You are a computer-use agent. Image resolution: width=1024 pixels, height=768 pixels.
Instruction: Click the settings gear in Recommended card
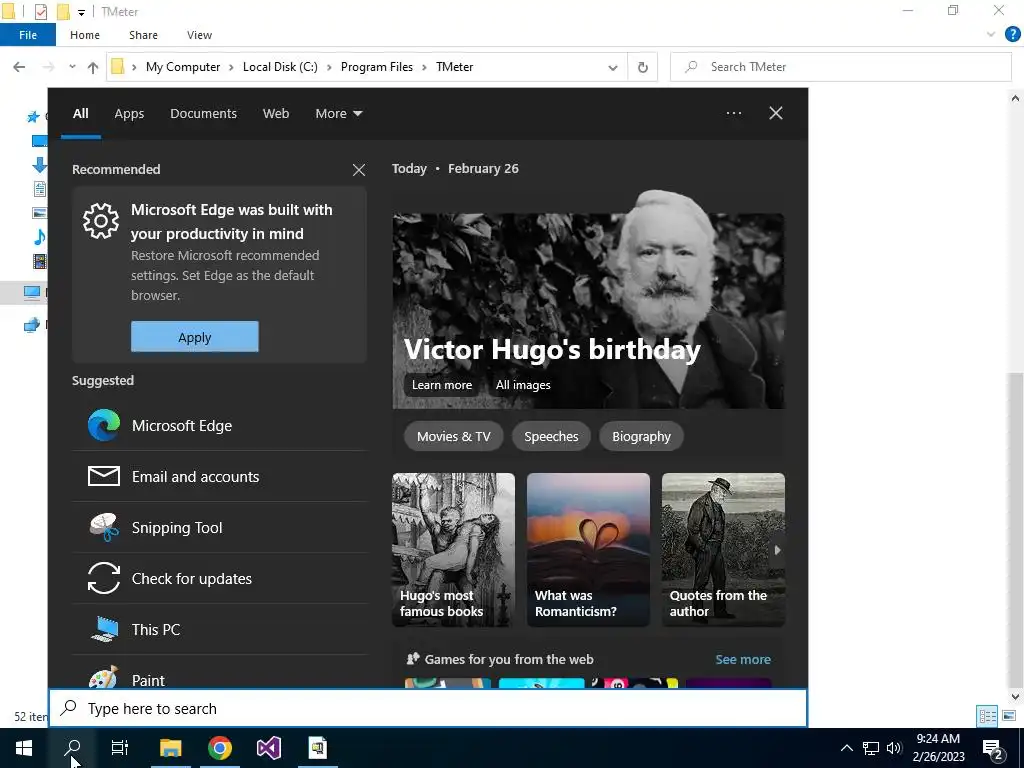point(101,221)
